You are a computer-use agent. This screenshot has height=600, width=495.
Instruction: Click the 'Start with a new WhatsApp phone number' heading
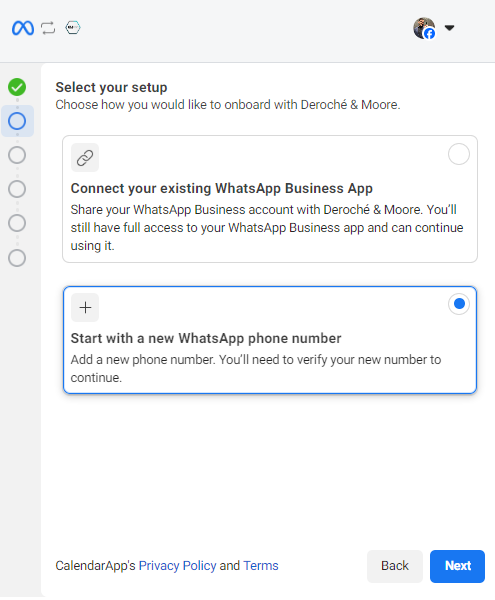click(206, 339)
